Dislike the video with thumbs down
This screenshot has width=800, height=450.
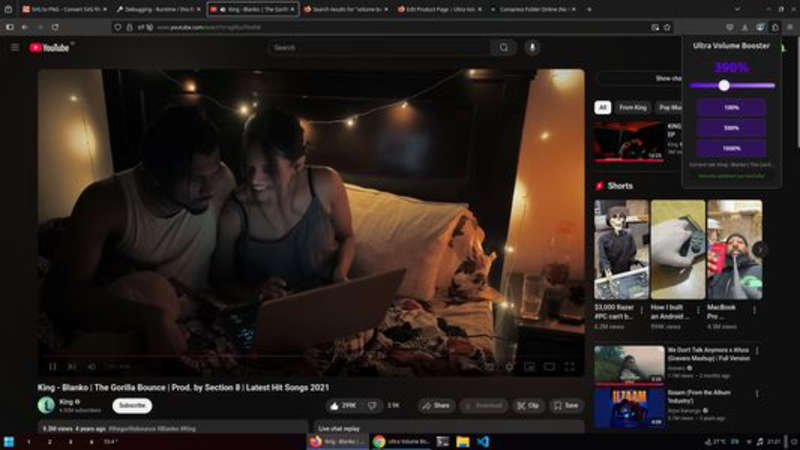point(372,406)
